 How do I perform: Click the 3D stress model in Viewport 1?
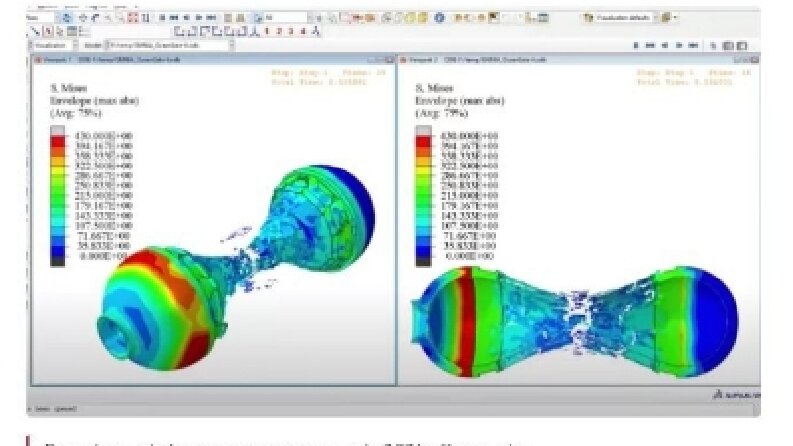tap(235, 268)
